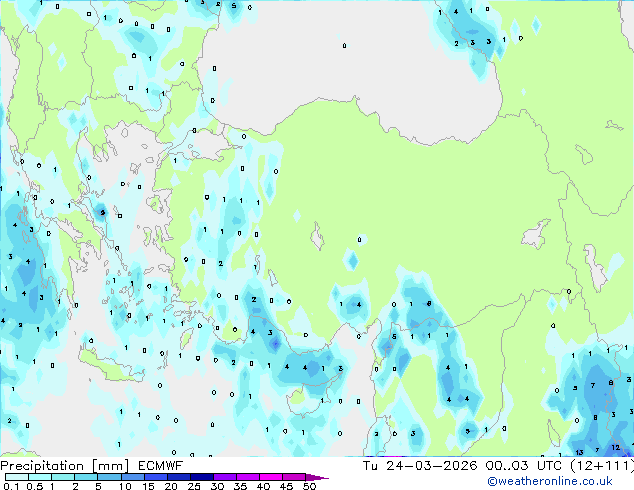
Task: Click the 30–35 mm purple swatch
Action: pos(224,477)
